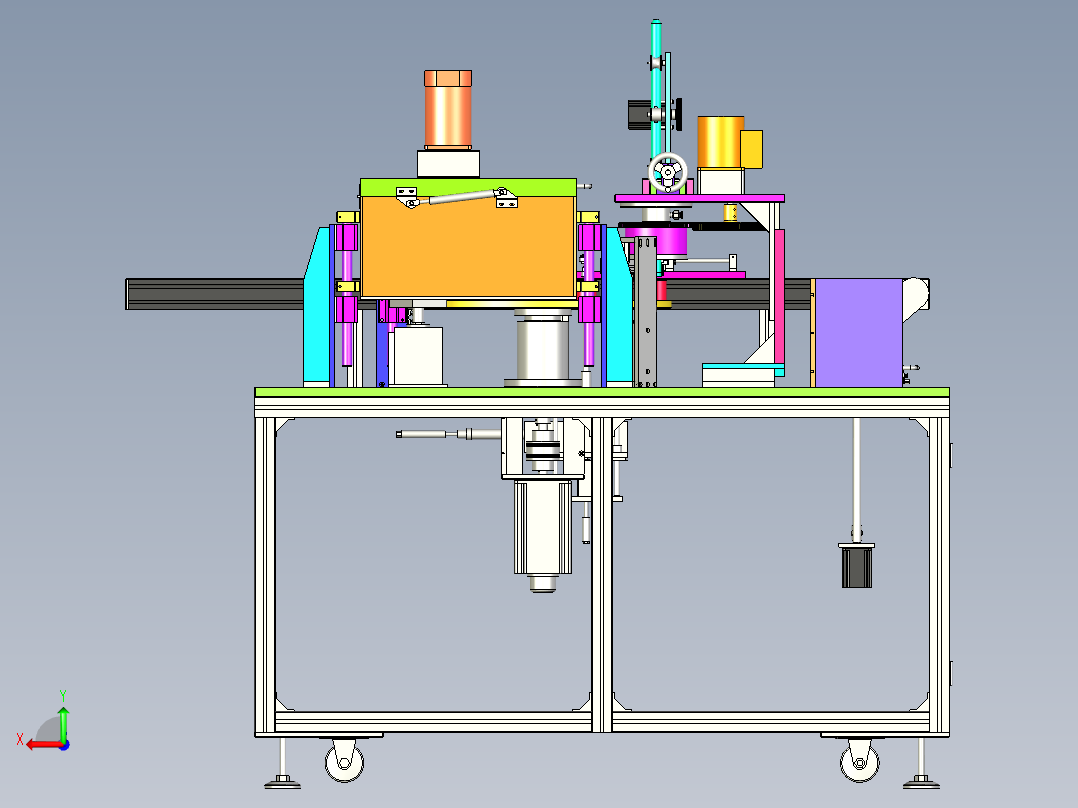Select the magenta top plate under the handwheel
This screenshot has height=808, width=1078.
pyautogui.click(x=699, y=198)
